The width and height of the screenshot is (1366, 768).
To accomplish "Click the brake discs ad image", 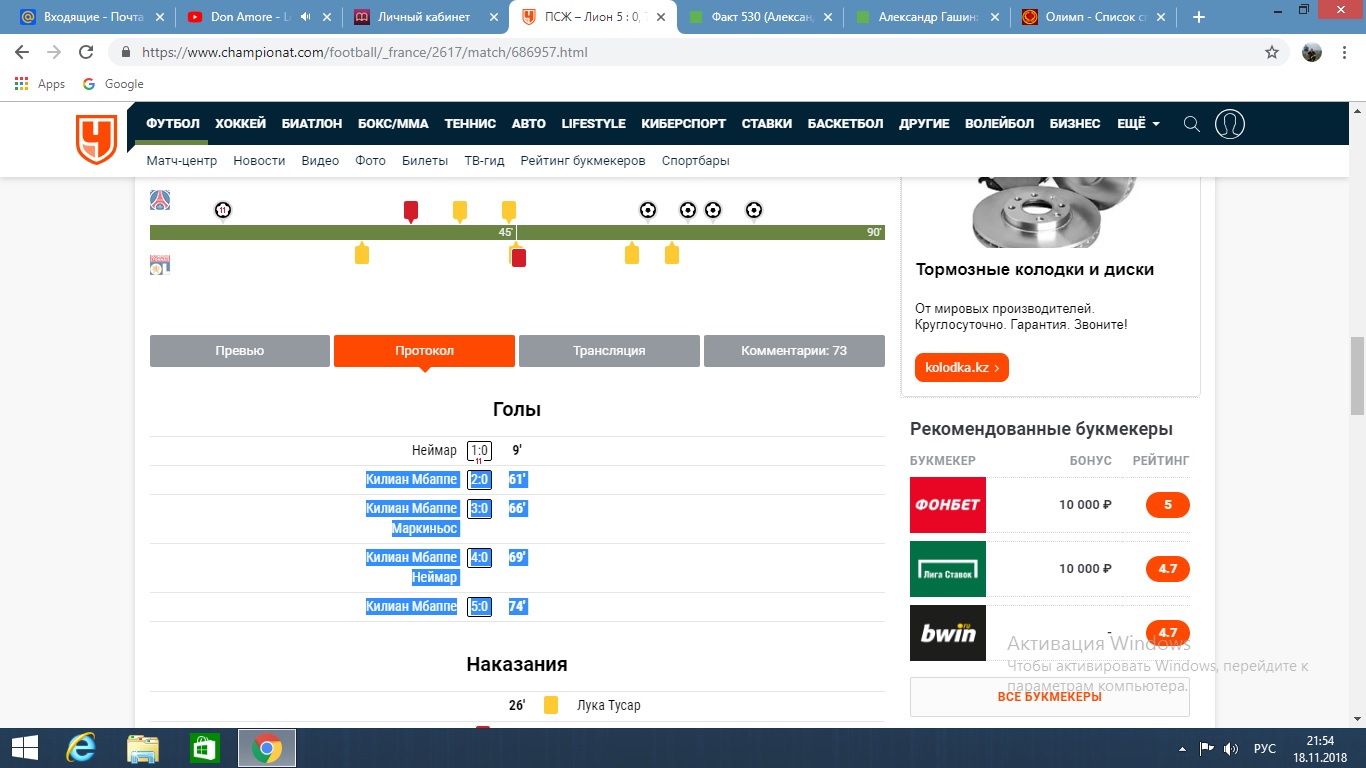I will pyautogui.click(x=1055, y=211).
